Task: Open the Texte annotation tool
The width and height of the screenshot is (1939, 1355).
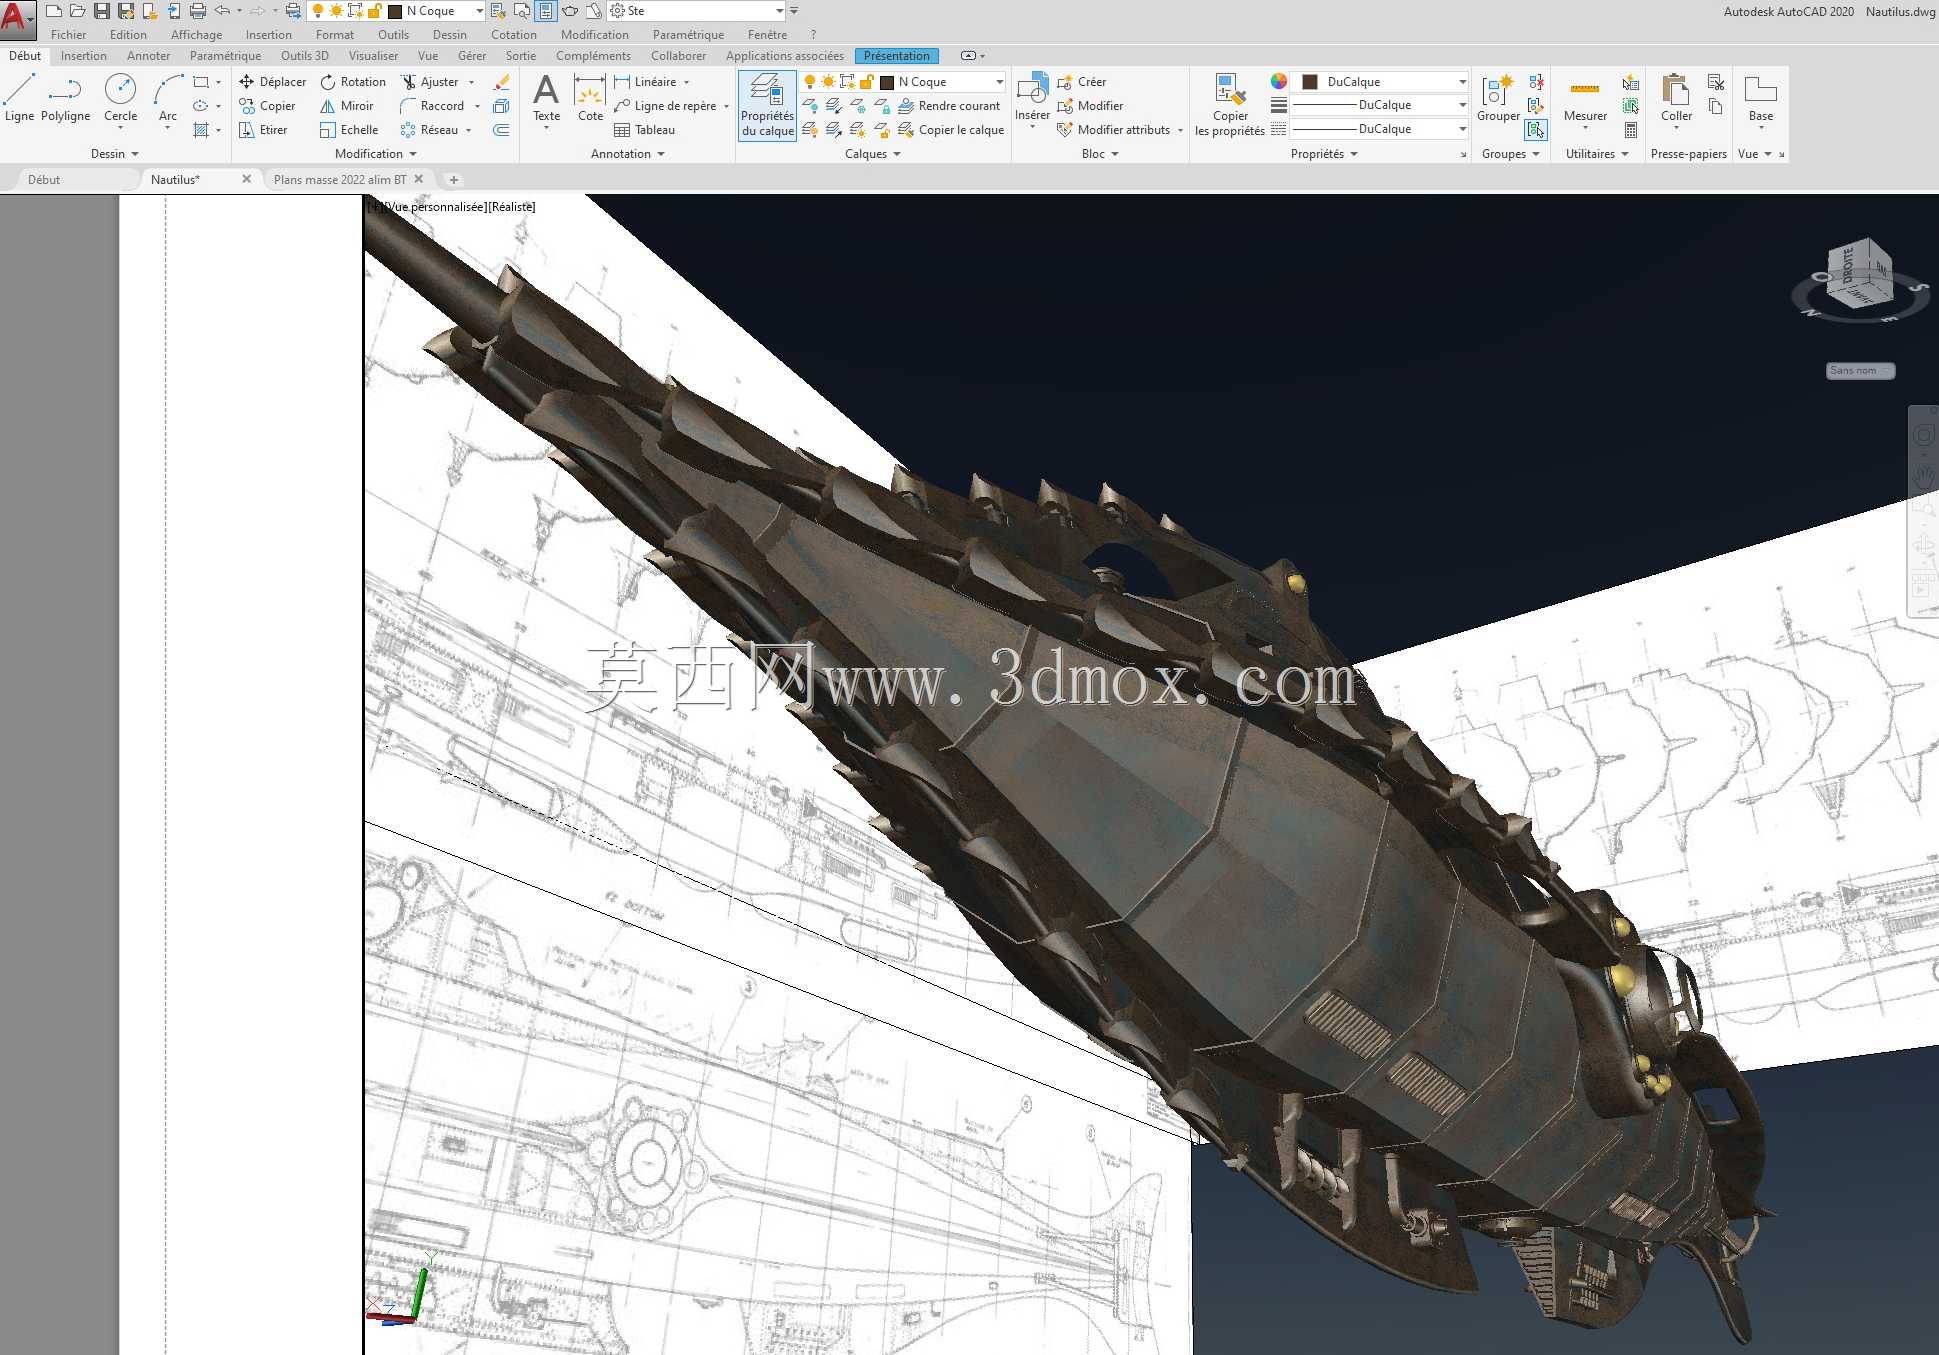Action: (546, 100)
